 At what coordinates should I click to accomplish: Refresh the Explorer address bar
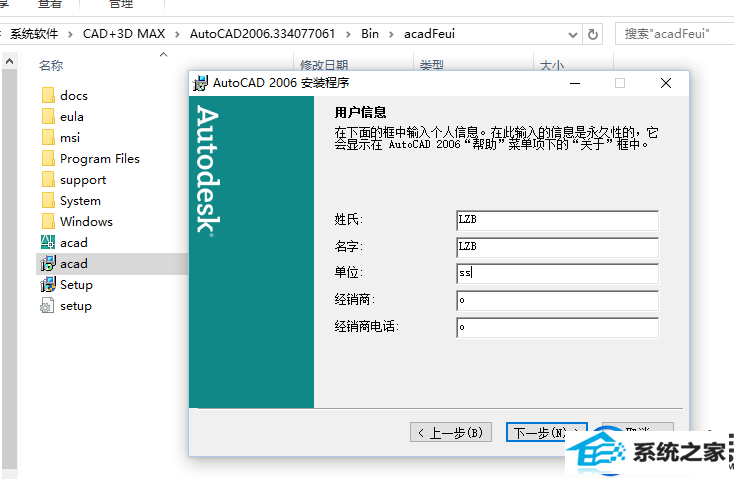(x=593, y=34)
